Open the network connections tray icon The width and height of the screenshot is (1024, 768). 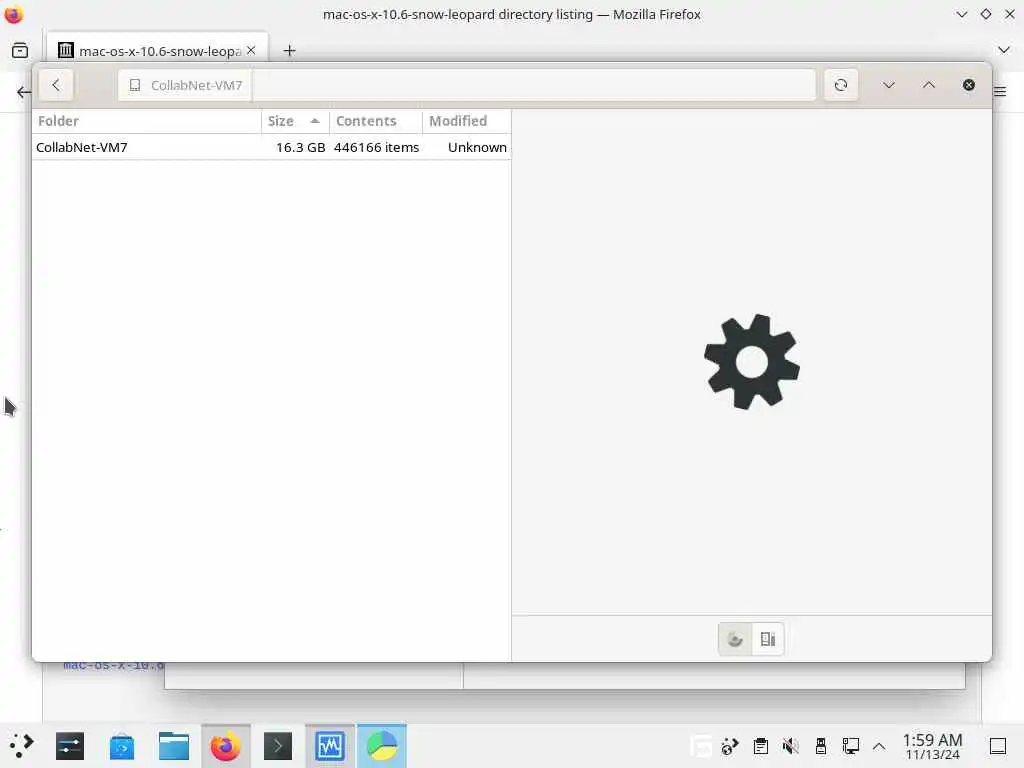point(850,746)
